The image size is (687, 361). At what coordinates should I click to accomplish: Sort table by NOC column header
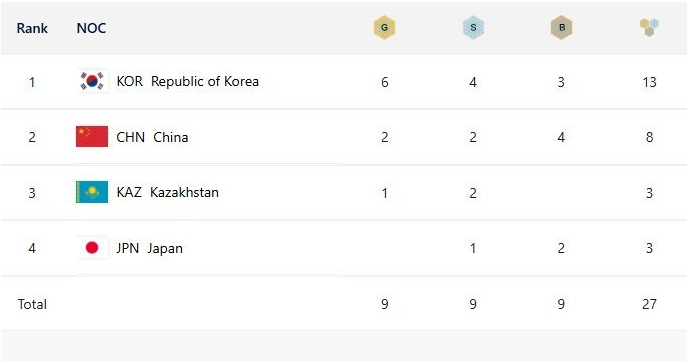point(91,28)
